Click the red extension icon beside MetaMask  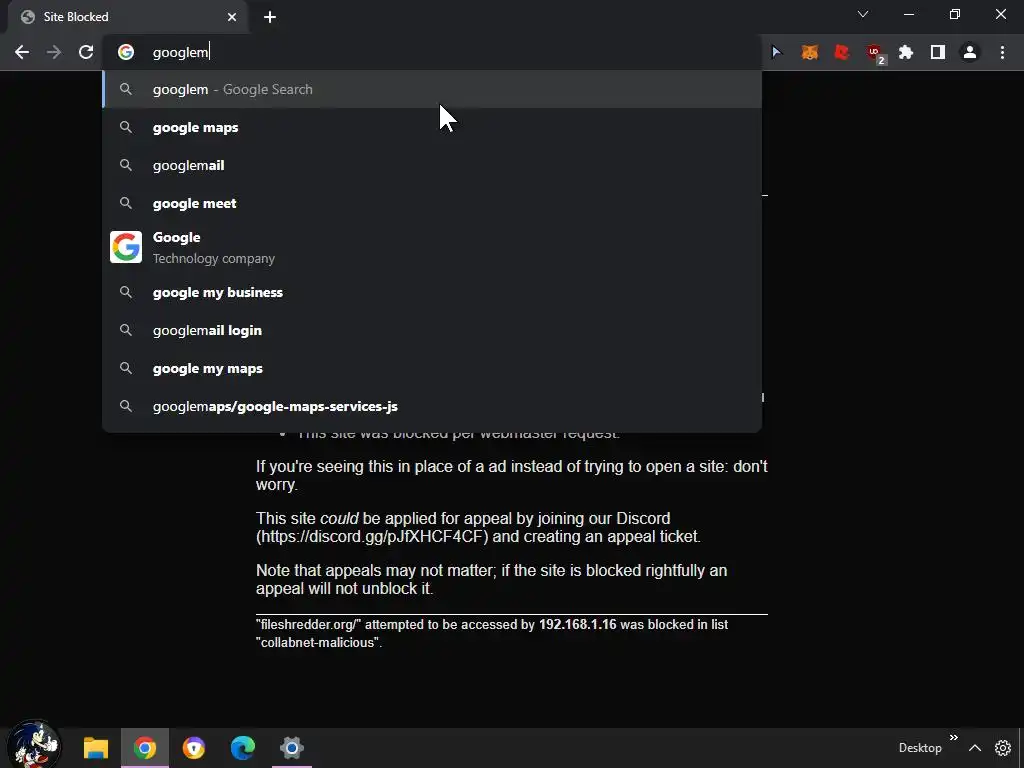[x=842, y=52]
